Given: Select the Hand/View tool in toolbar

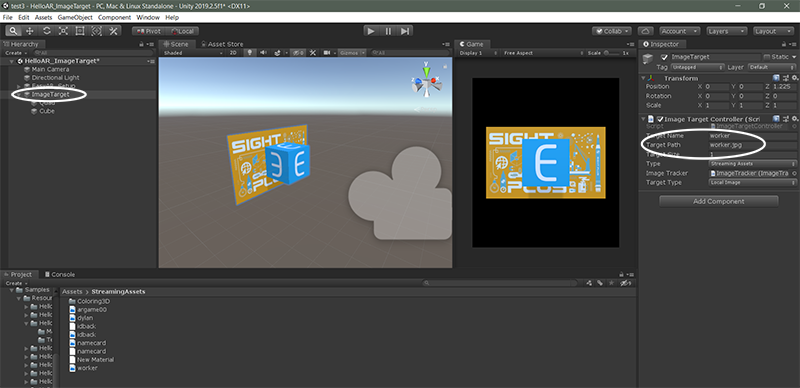Looking at the screenshot, I should pos(14,31).
